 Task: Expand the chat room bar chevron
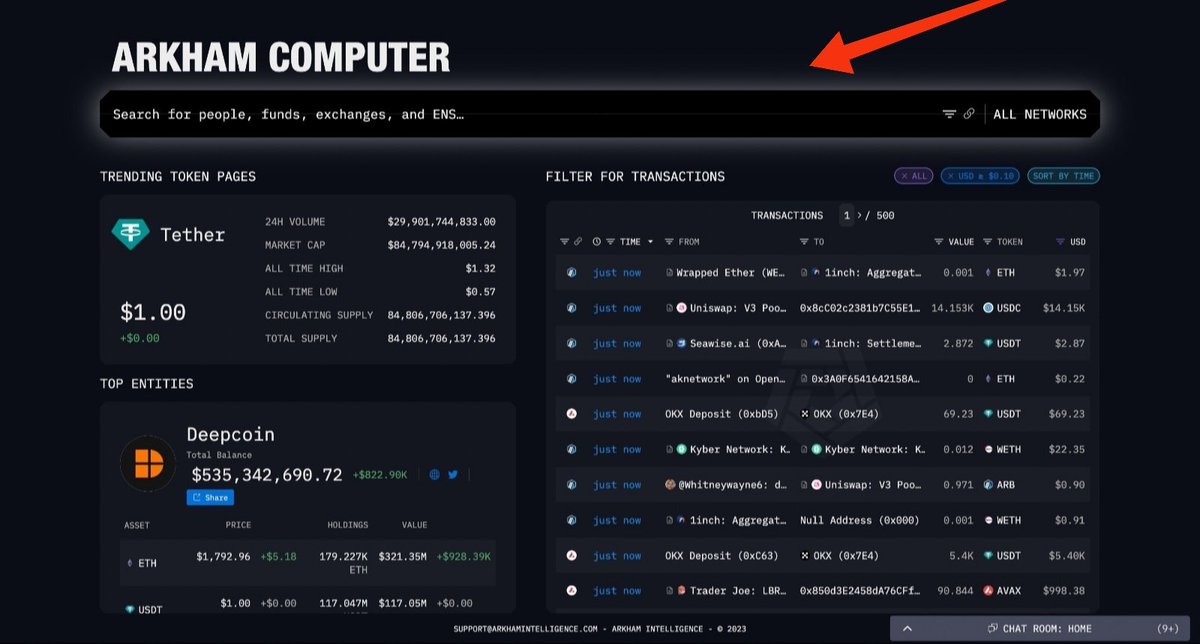click(x=907, y=629)
